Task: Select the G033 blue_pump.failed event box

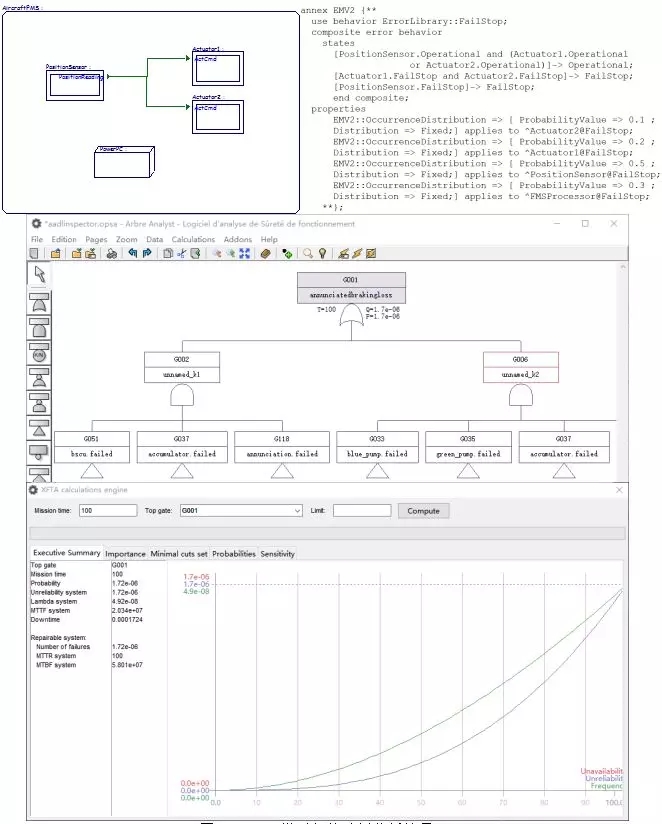Action: click(x=377, y=447)
